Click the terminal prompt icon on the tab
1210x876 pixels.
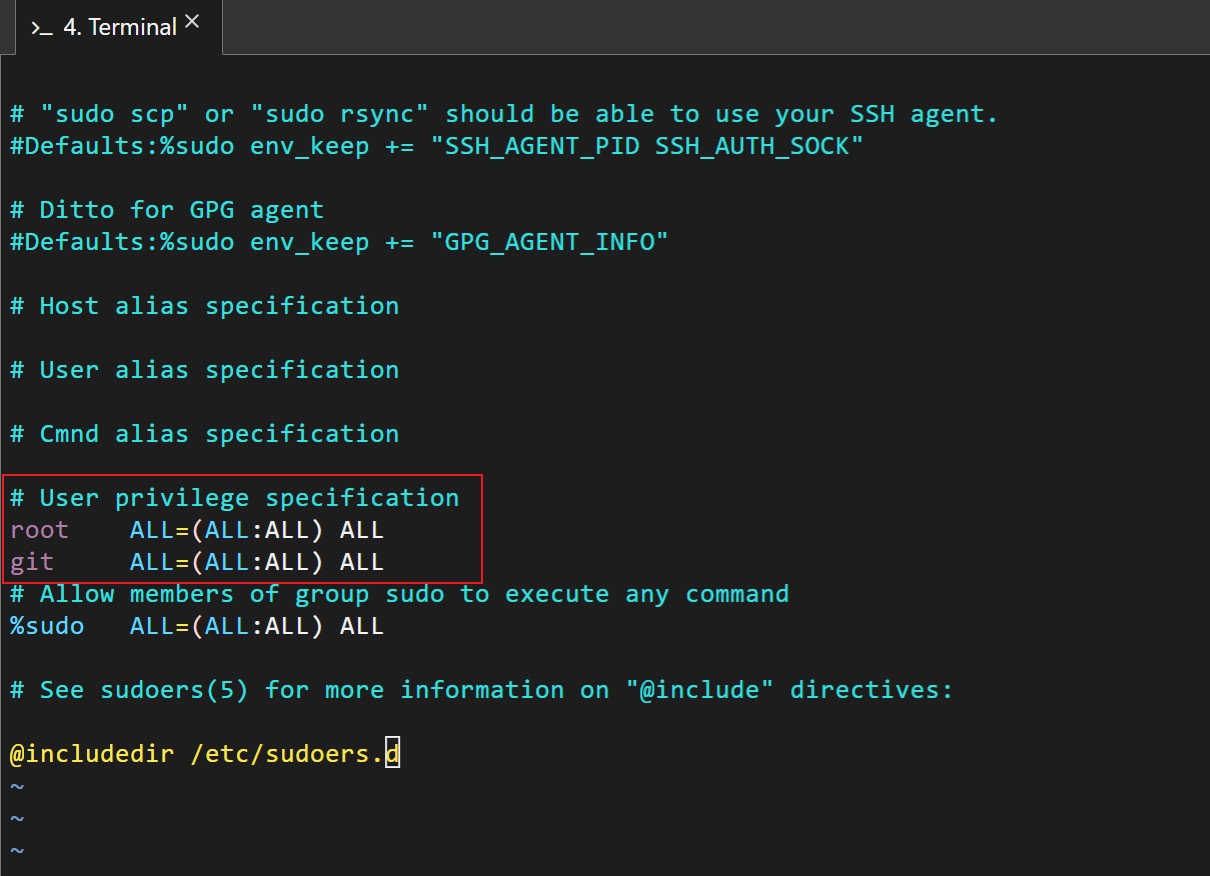point(40,27)
